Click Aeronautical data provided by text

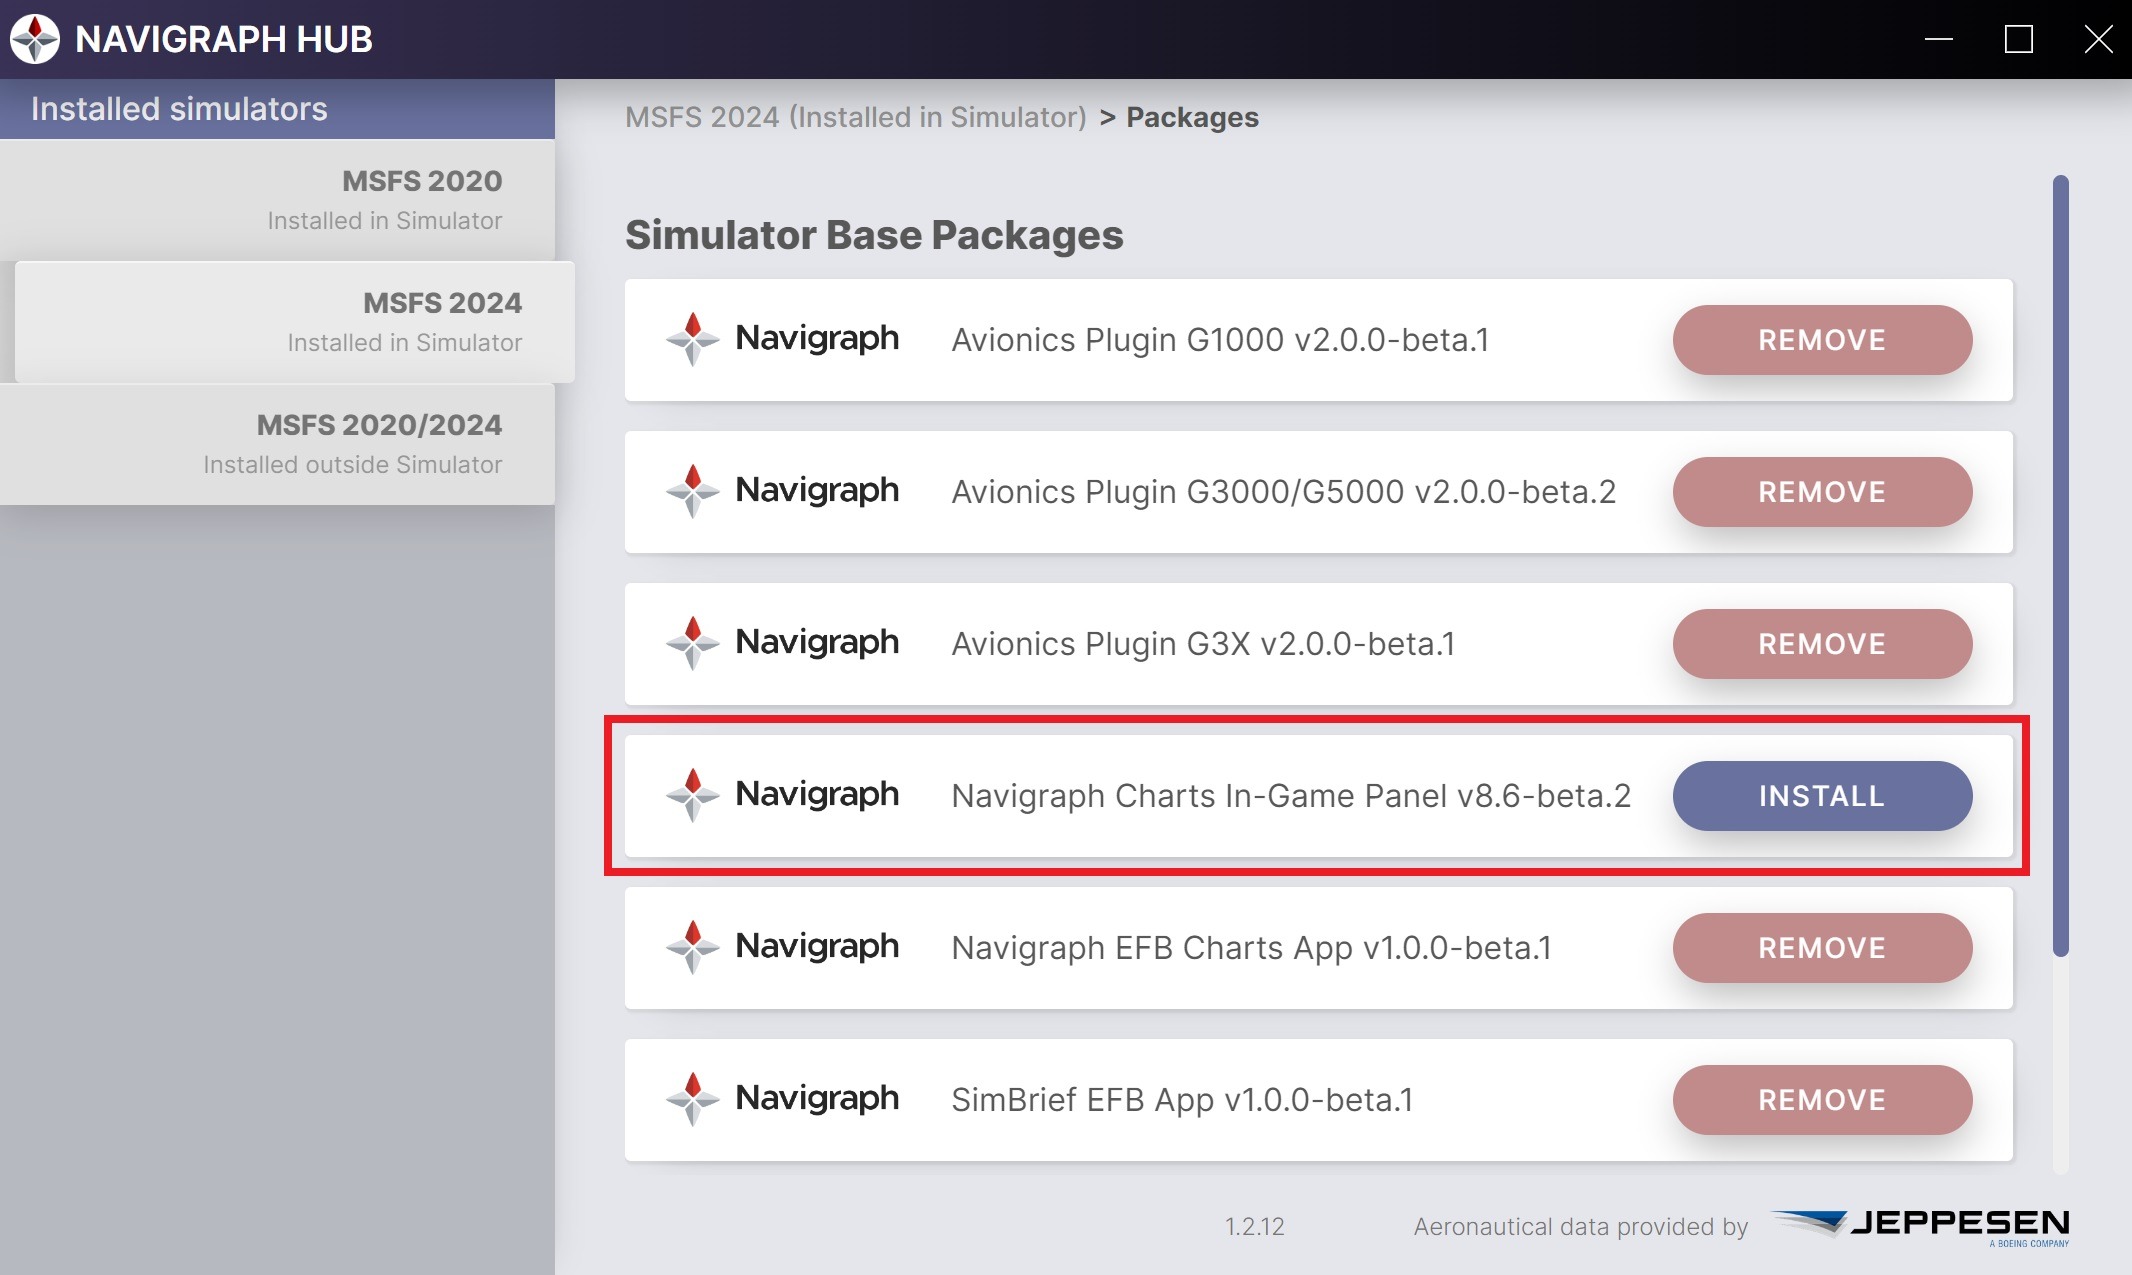pos(1580,1227)
